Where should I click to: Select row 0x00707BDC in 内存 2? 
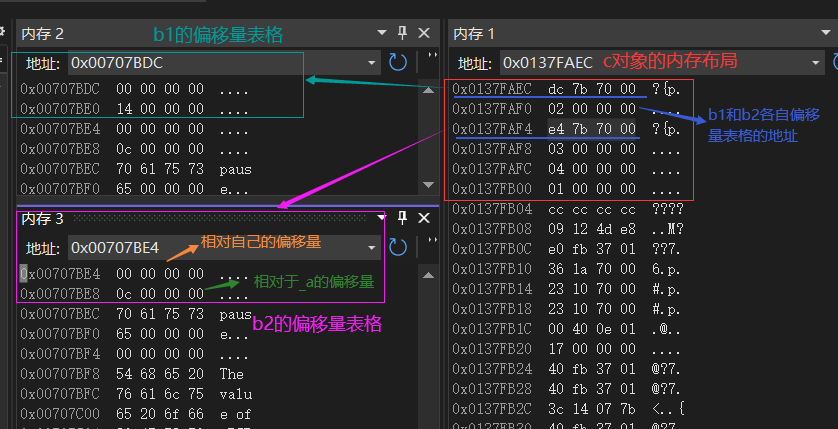136,89
